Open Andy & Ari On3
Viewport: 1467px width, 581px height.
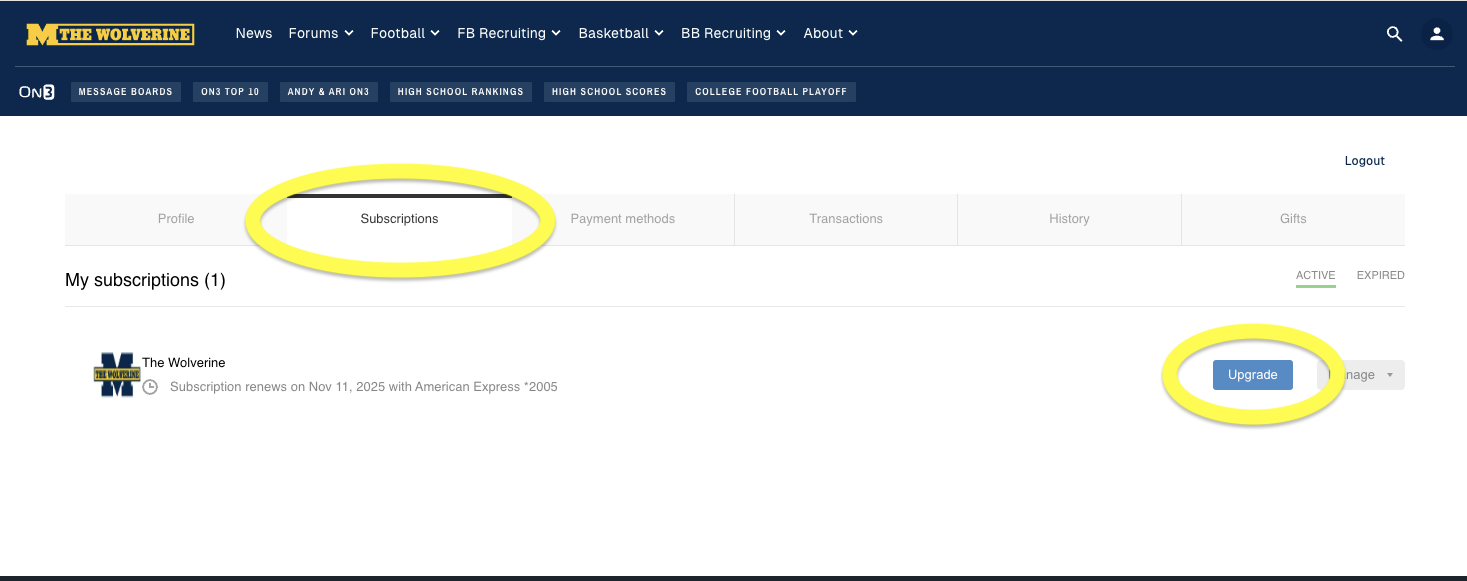pos(328,92)
